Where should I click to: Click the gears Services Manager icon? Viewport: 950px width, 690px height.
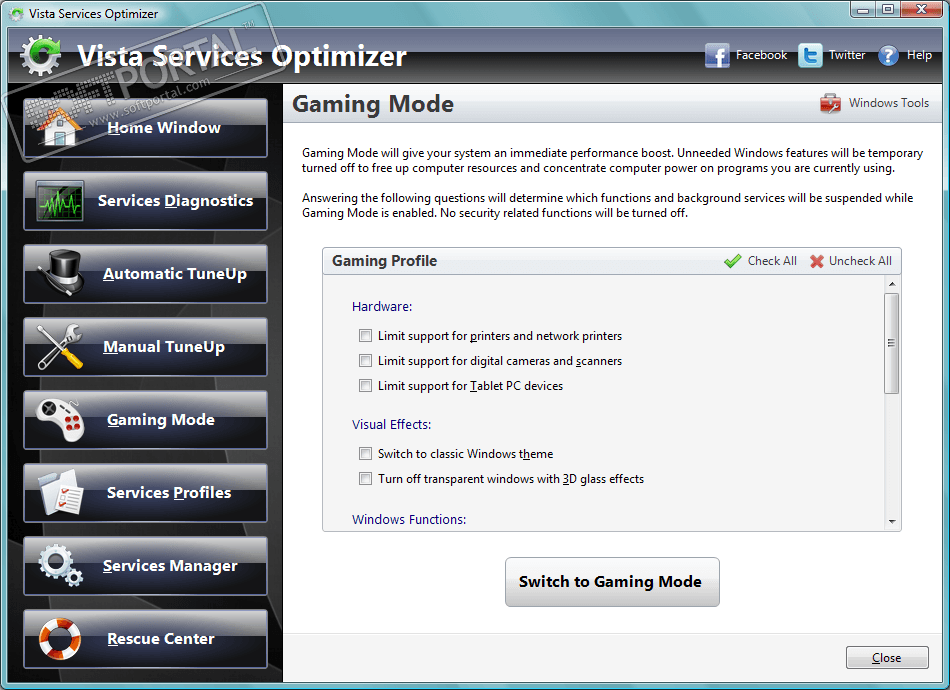point(61,565)
